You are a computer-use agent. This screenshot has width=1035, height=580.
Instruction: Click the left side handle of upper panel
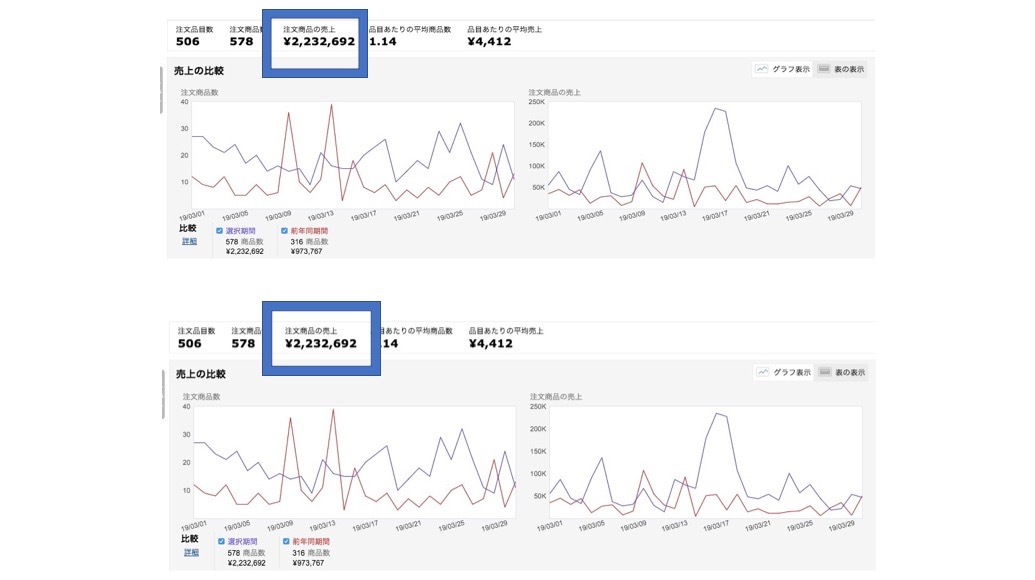tap(161, 92)
